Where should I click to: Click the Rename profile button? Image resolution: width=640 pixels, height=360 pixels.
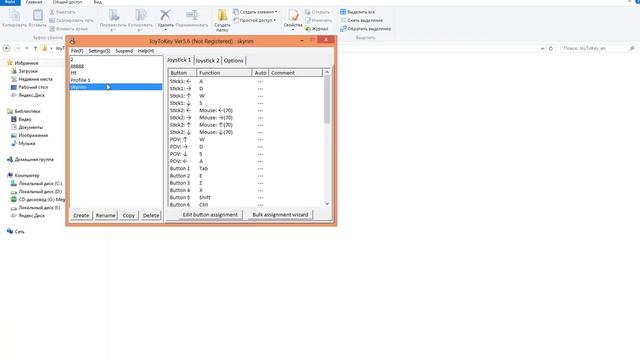click(105, 215)
